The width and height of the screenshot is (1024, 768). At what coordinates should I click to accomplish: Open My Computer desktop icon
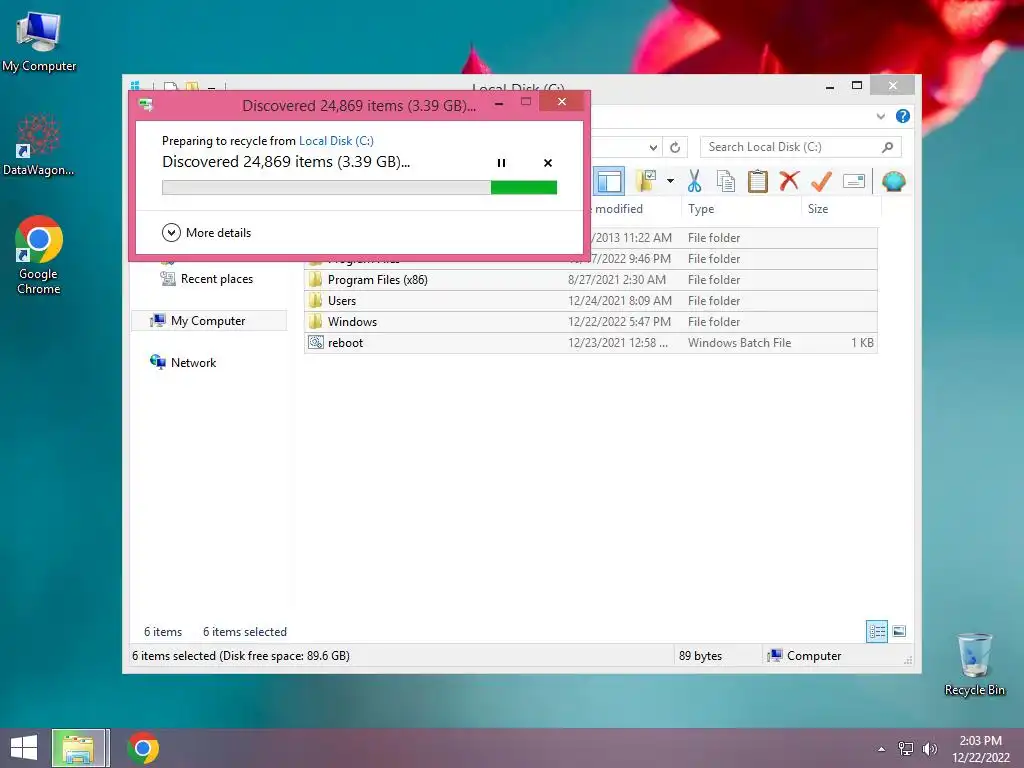[x=39, y=42]
